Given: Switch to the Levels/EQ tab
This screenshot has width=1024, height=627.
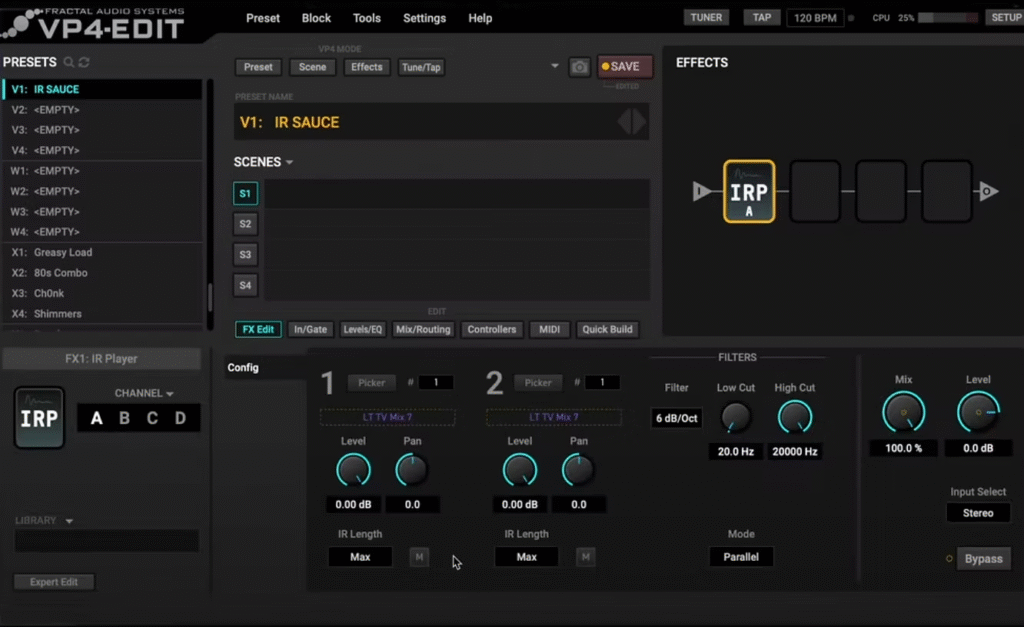Looking at the screenshot, I should pos(362,329).
